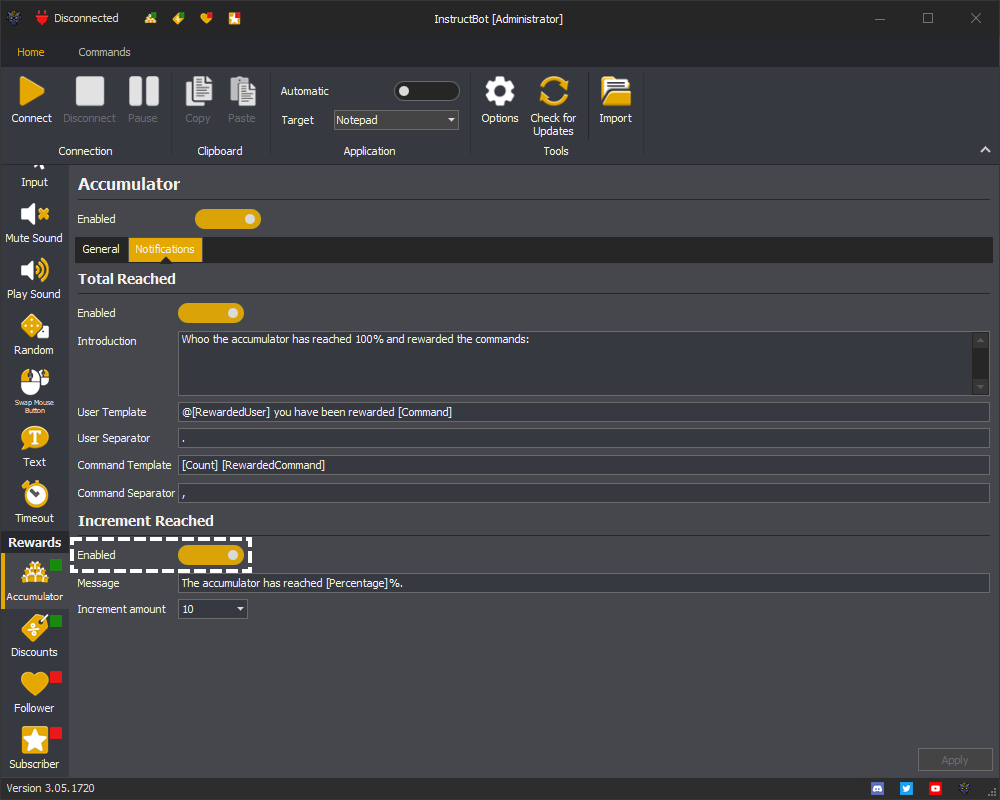
Task: Select Swap Mouse Button in sidebar
Action: pos(34,391)
